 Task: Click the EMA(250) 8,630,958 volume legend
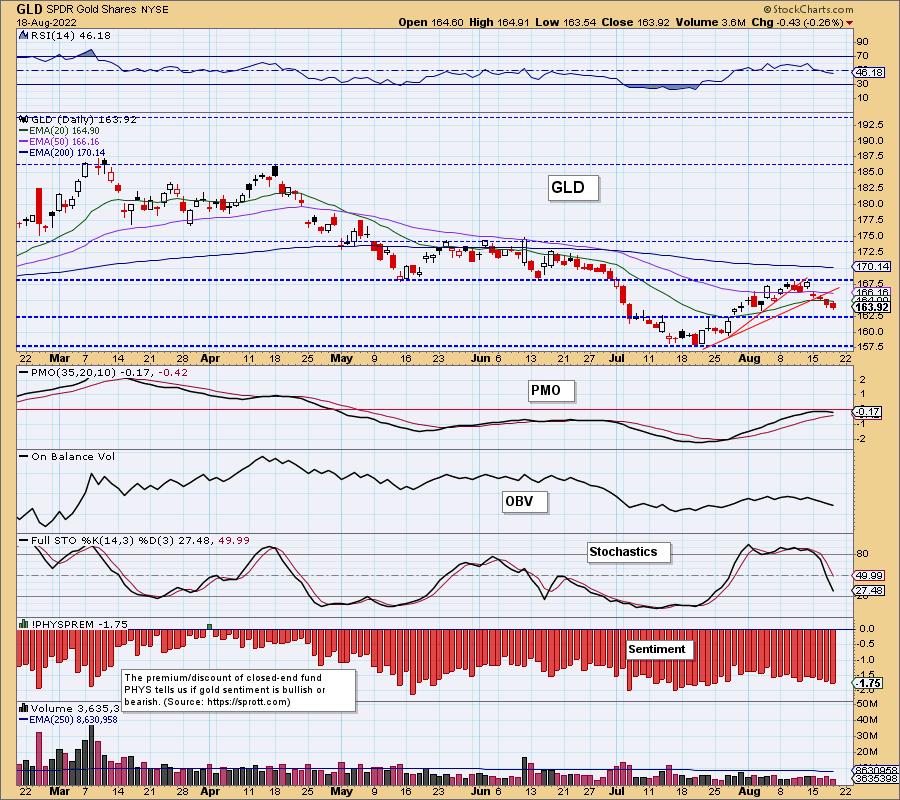pyautogui.click(x=68, y=720)
